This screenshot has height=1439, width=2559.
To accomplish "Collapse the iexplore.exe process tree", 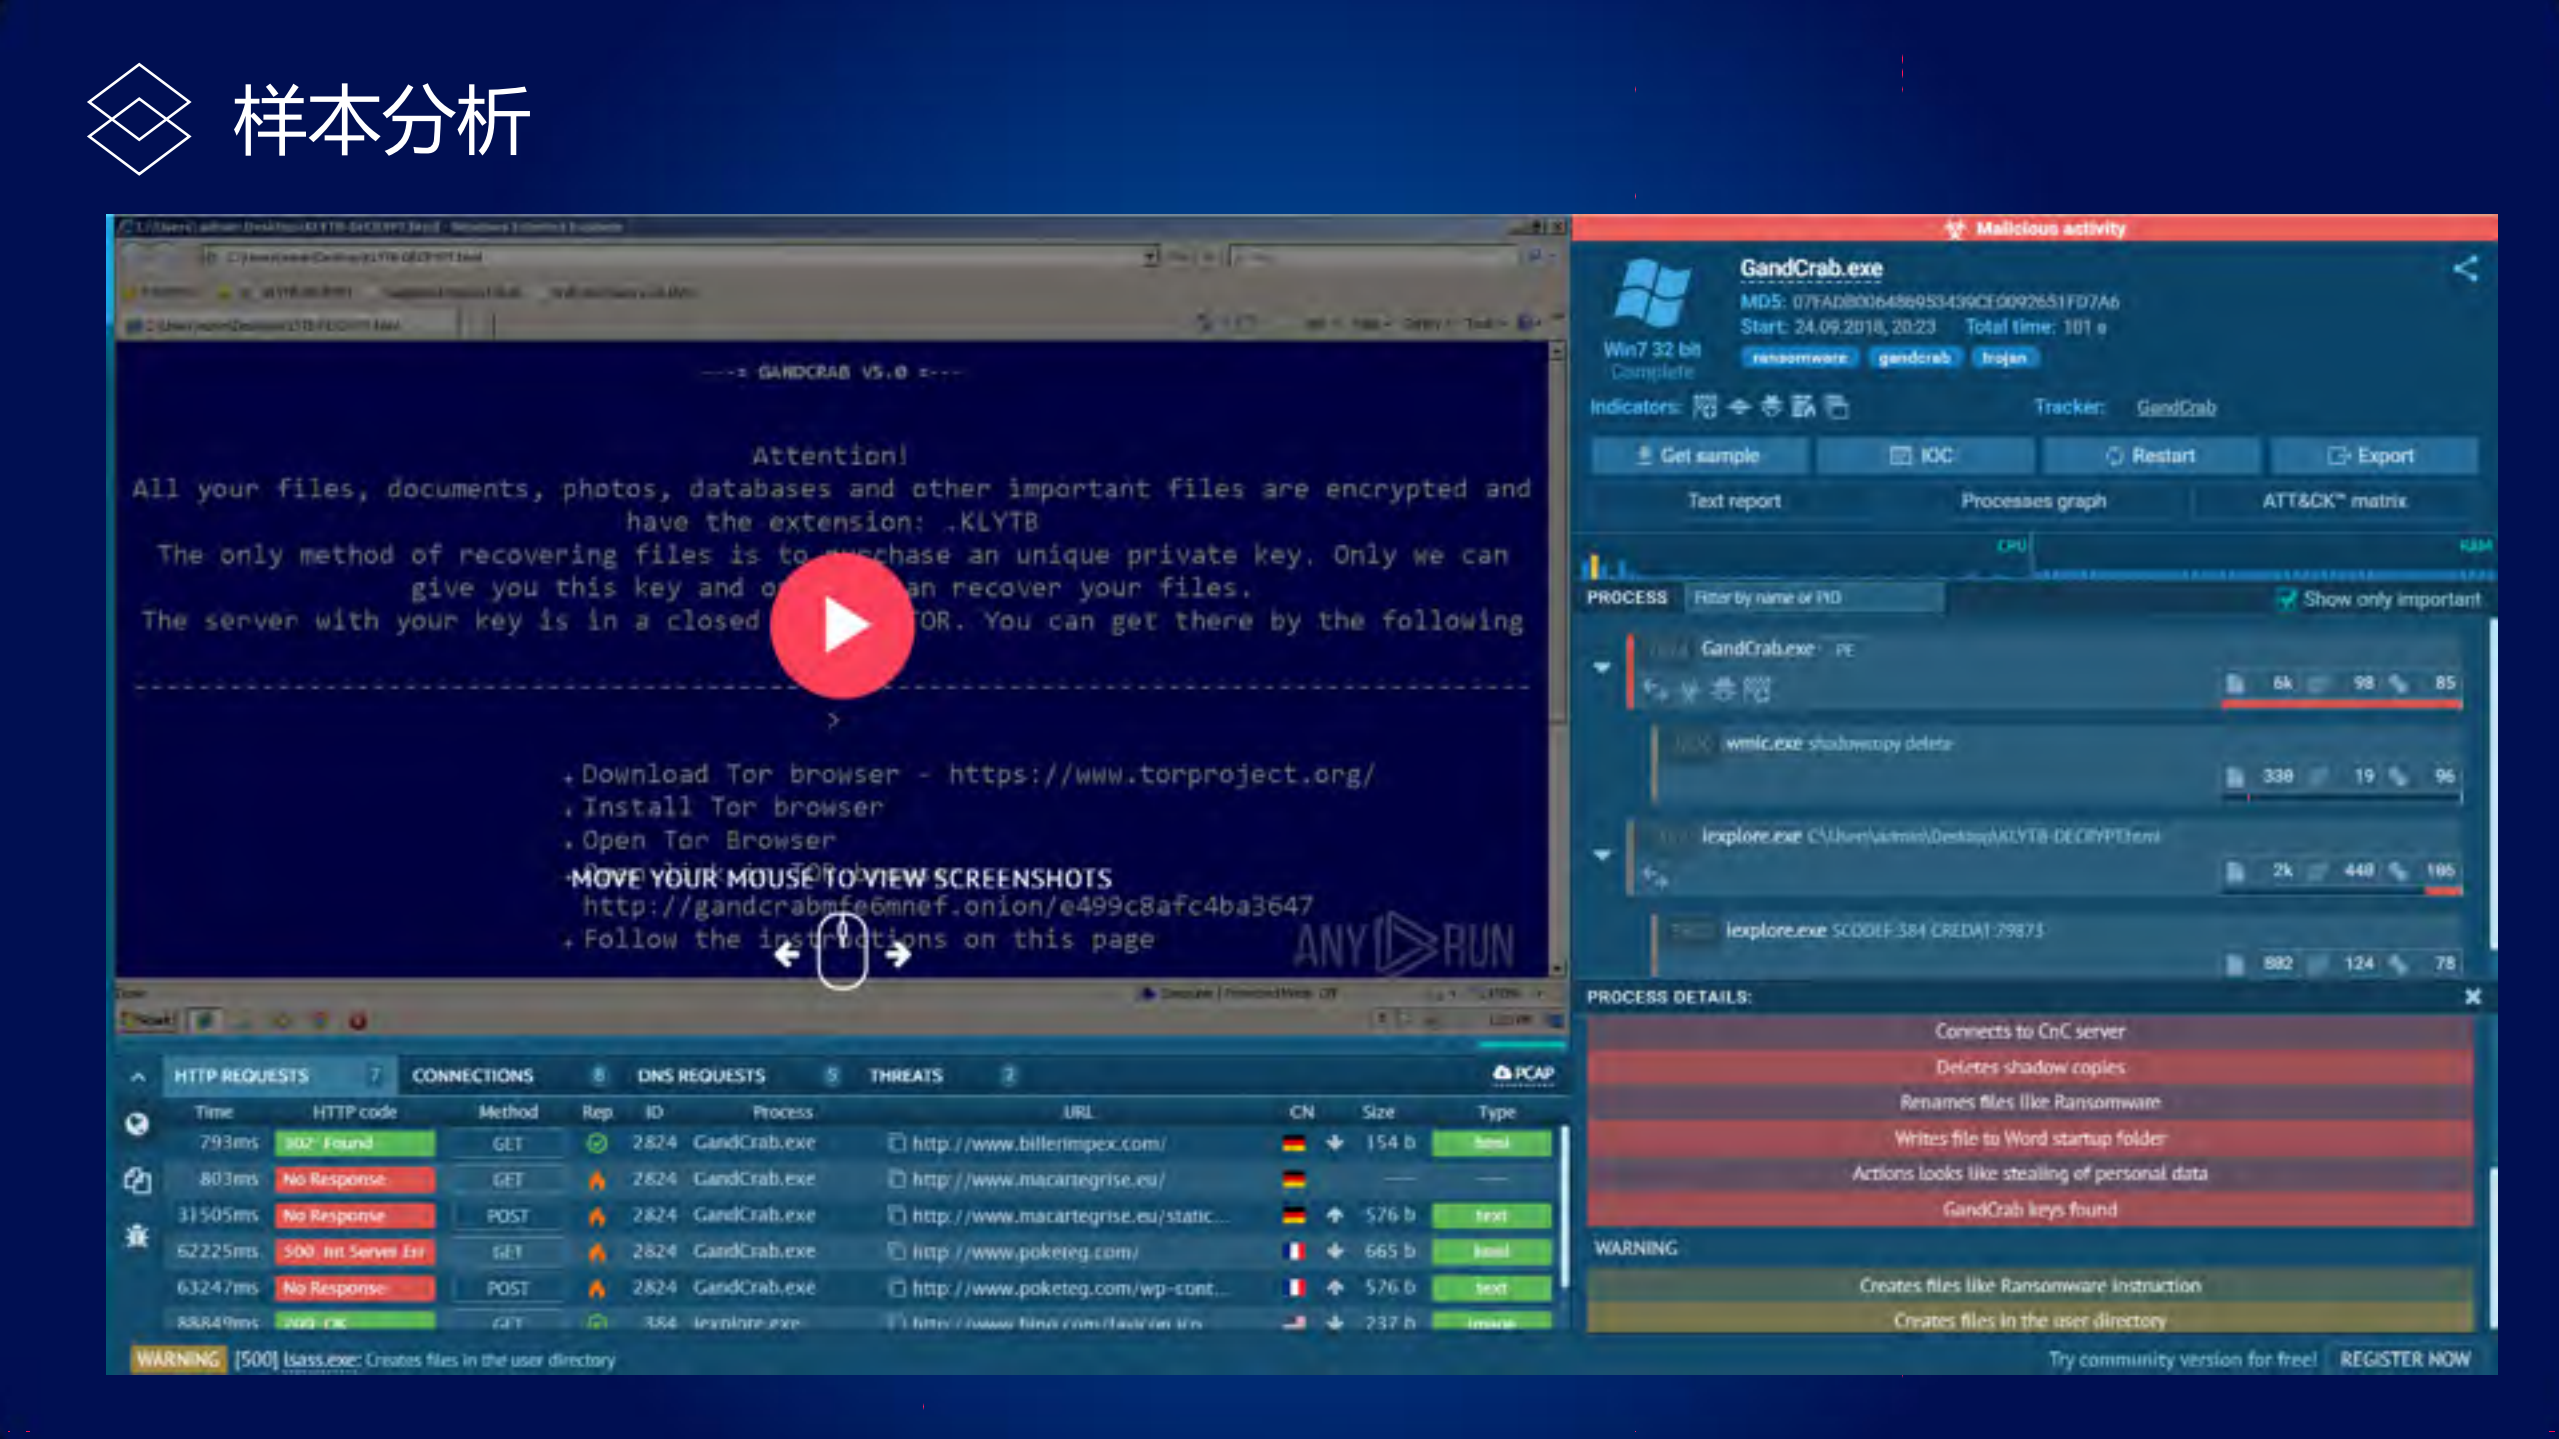I will pyautogui.click(x=1602, y=855).
